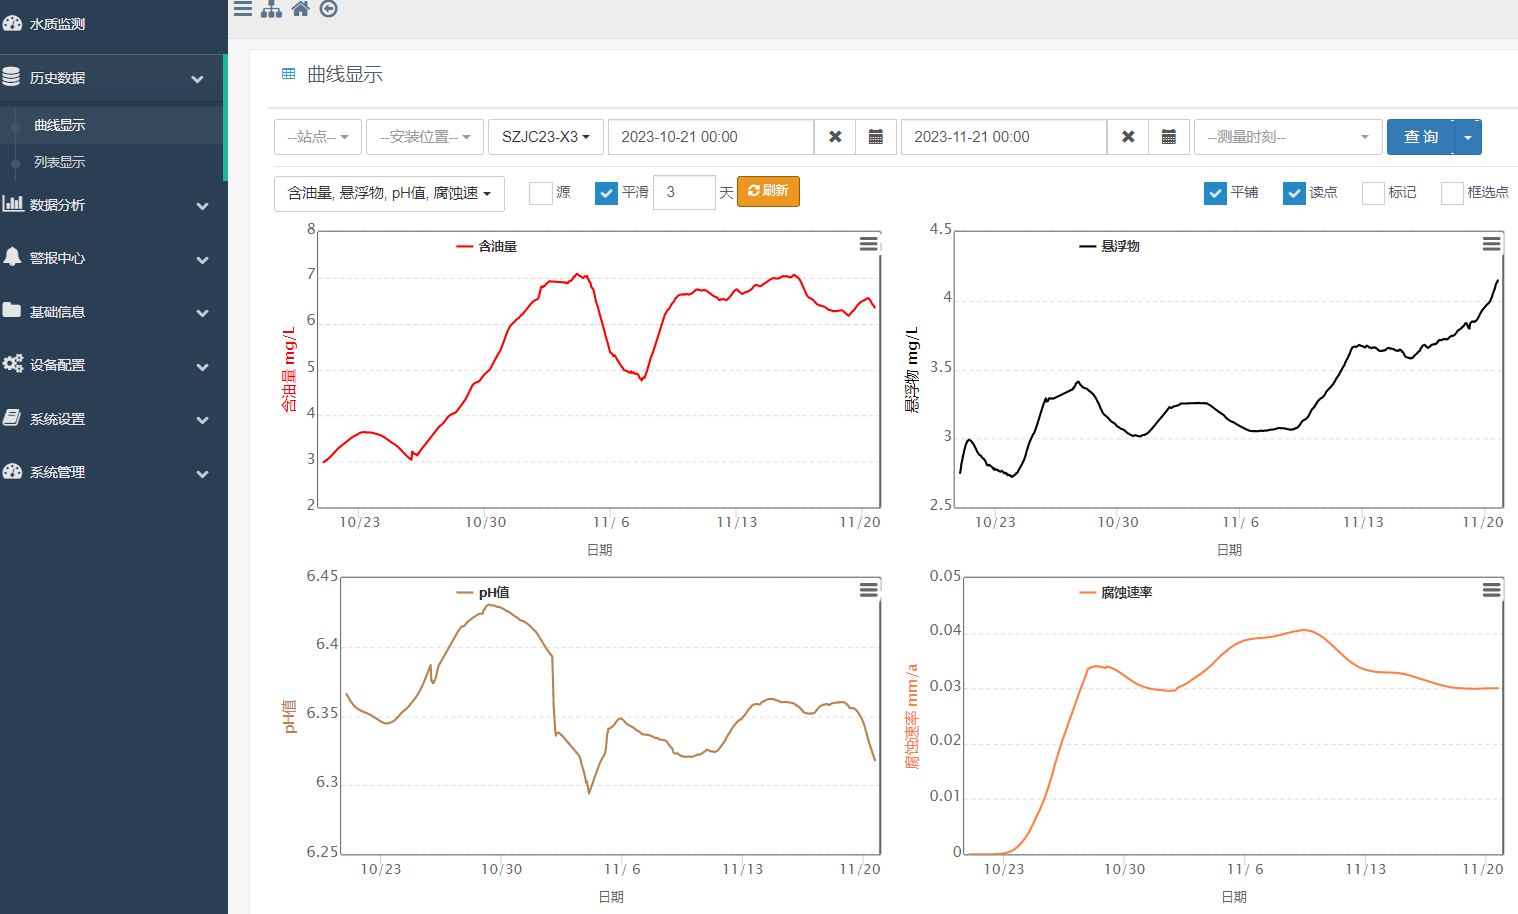Click the smoothing days input field

click(684, 192)
